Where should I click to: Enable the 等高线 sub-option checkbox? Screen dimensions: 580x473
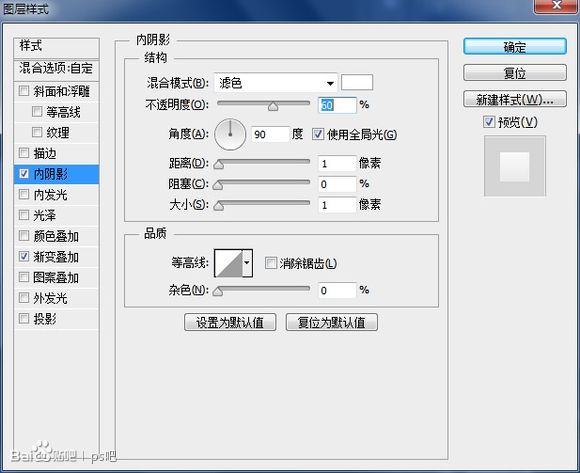point(37,111)
